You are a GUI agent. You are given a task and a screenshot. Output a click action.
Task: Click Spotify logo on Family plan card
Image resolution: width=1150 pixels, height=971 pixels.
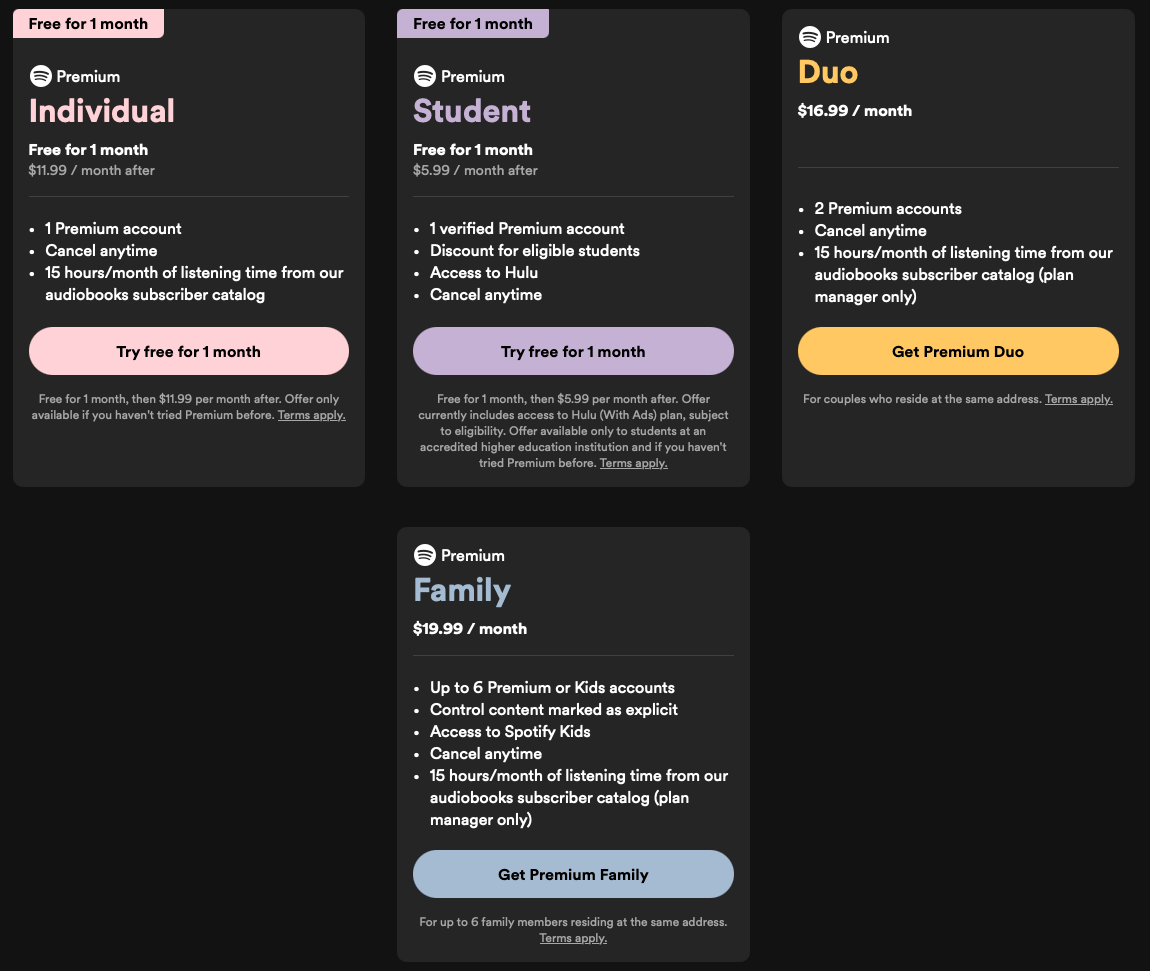(424, 555)
